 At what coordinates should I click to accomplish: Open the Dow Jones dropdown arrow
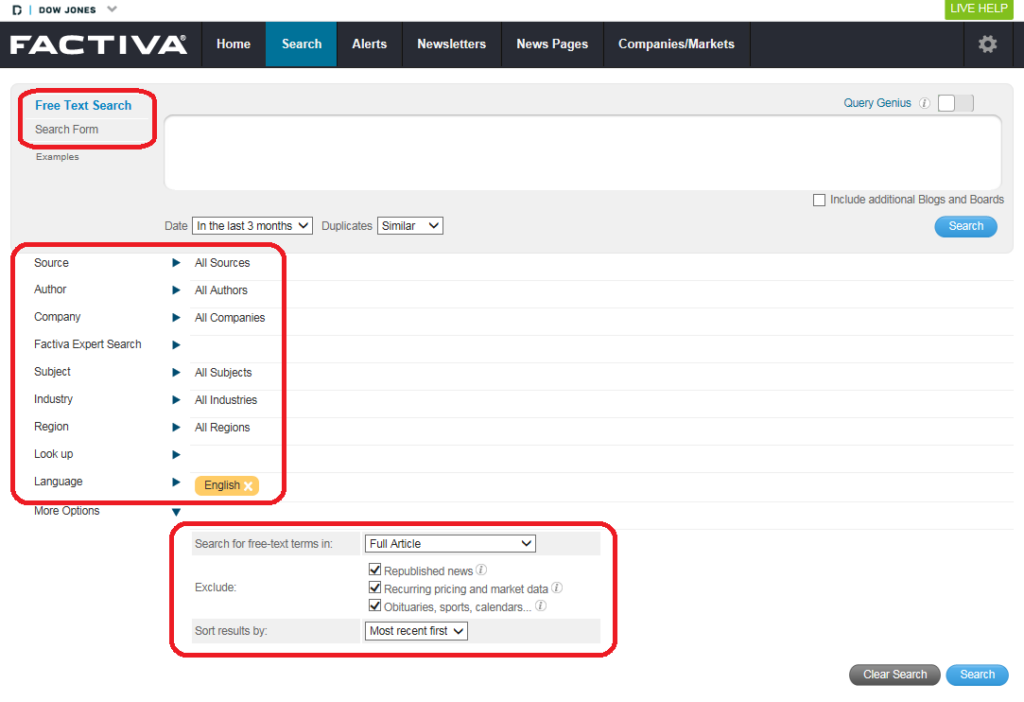(x=111, y=9)
